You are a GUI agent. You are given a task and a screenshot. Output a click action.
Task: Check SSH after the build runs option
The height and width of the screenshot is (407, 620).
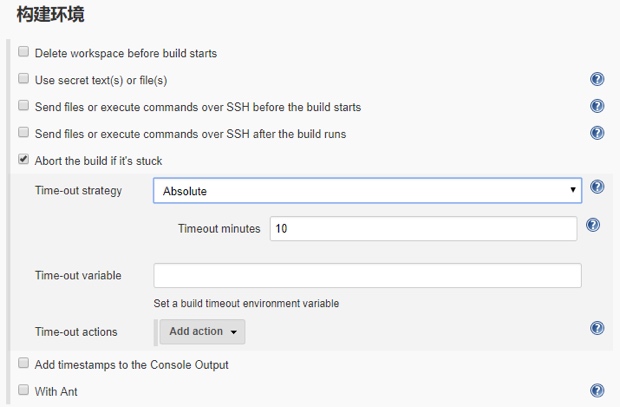click(24, 132)
